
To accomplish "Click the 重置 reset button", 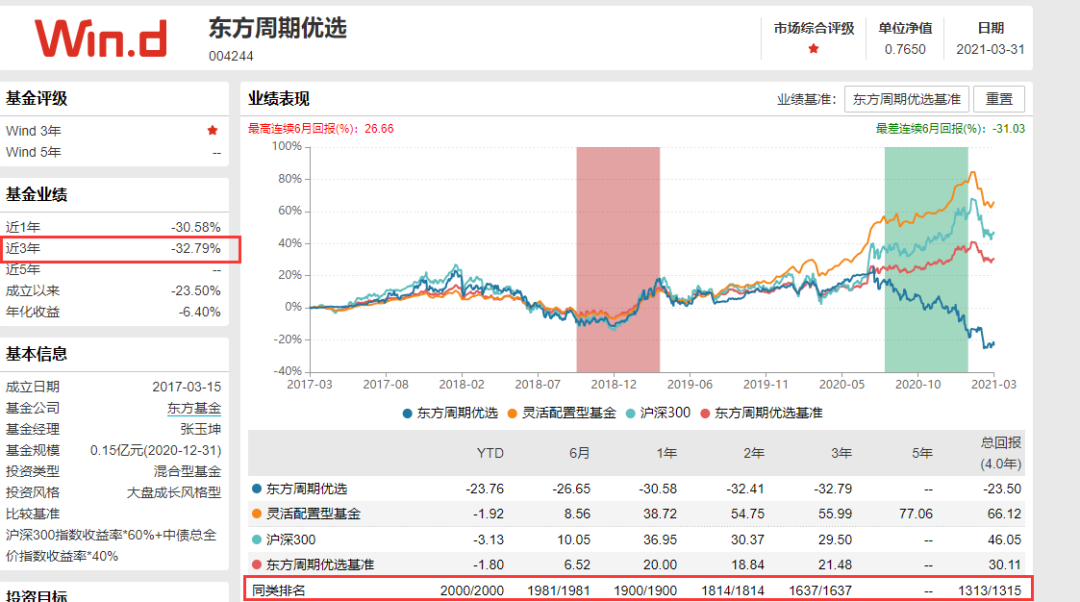I will (x=999, y=99).
